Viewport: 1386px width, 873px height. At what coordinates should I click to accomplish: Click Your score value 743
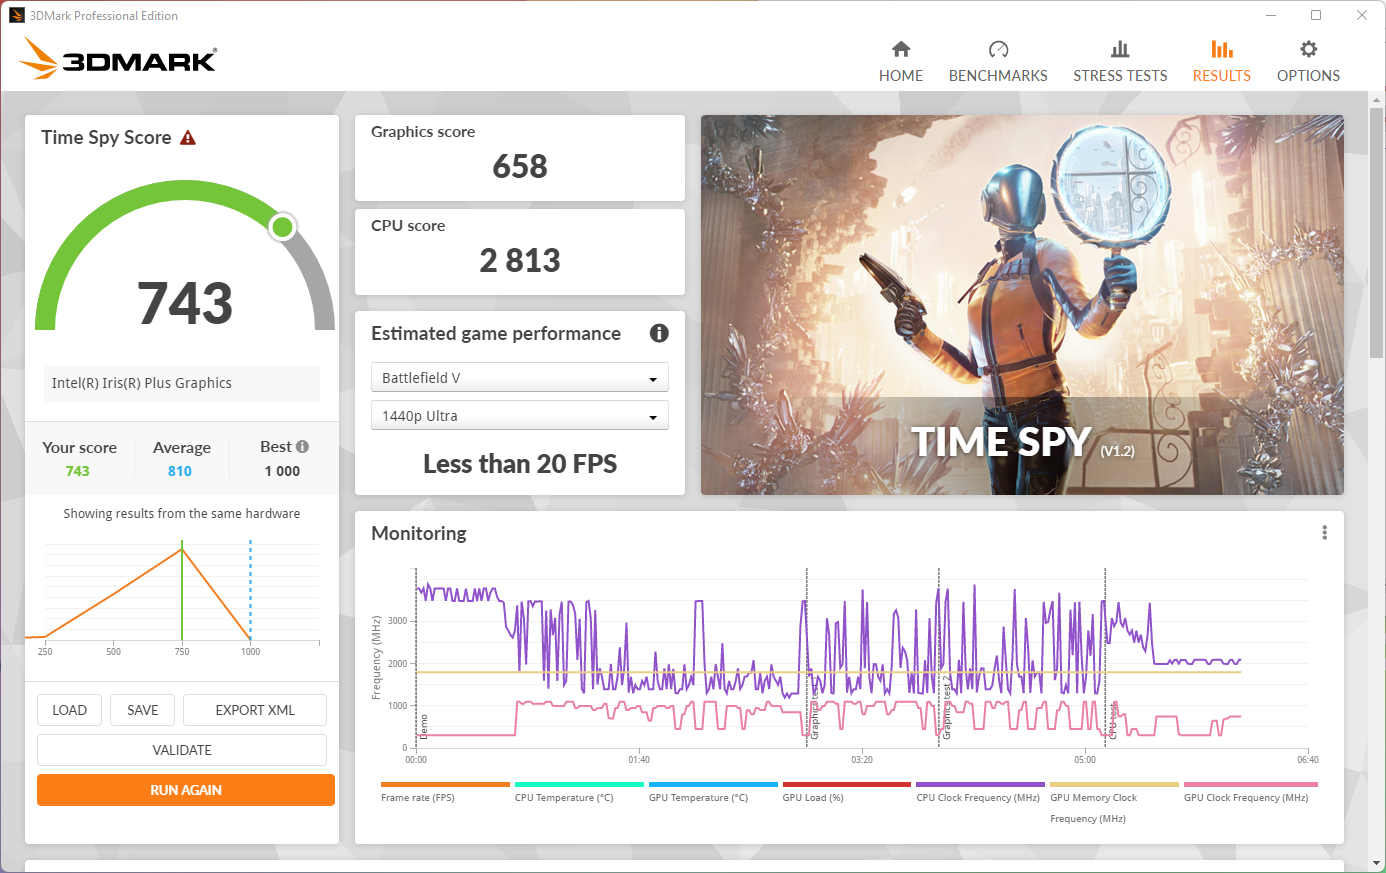pos(78,471)
